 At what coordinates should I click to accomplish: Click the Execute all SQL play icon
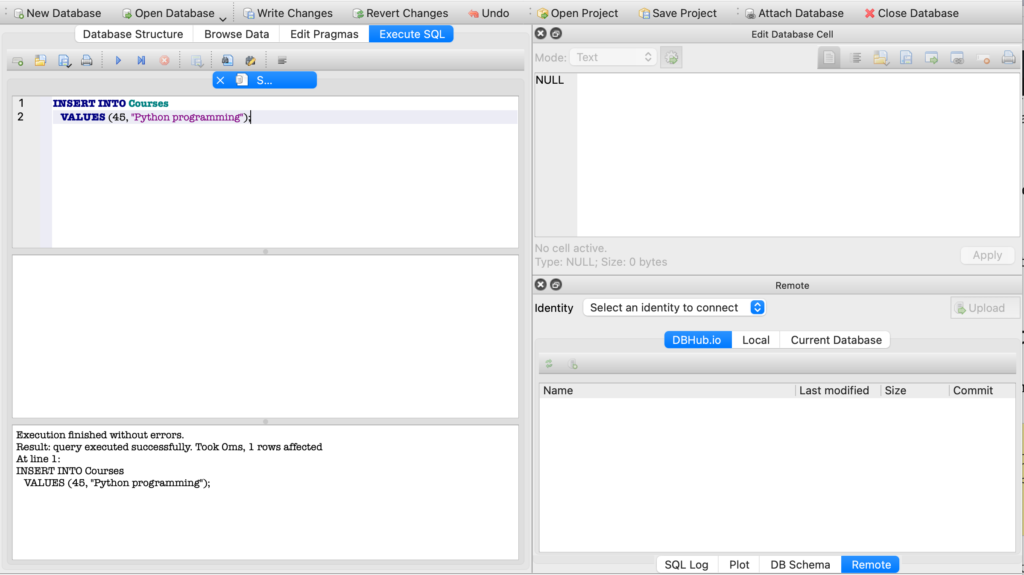pos(118,61)
